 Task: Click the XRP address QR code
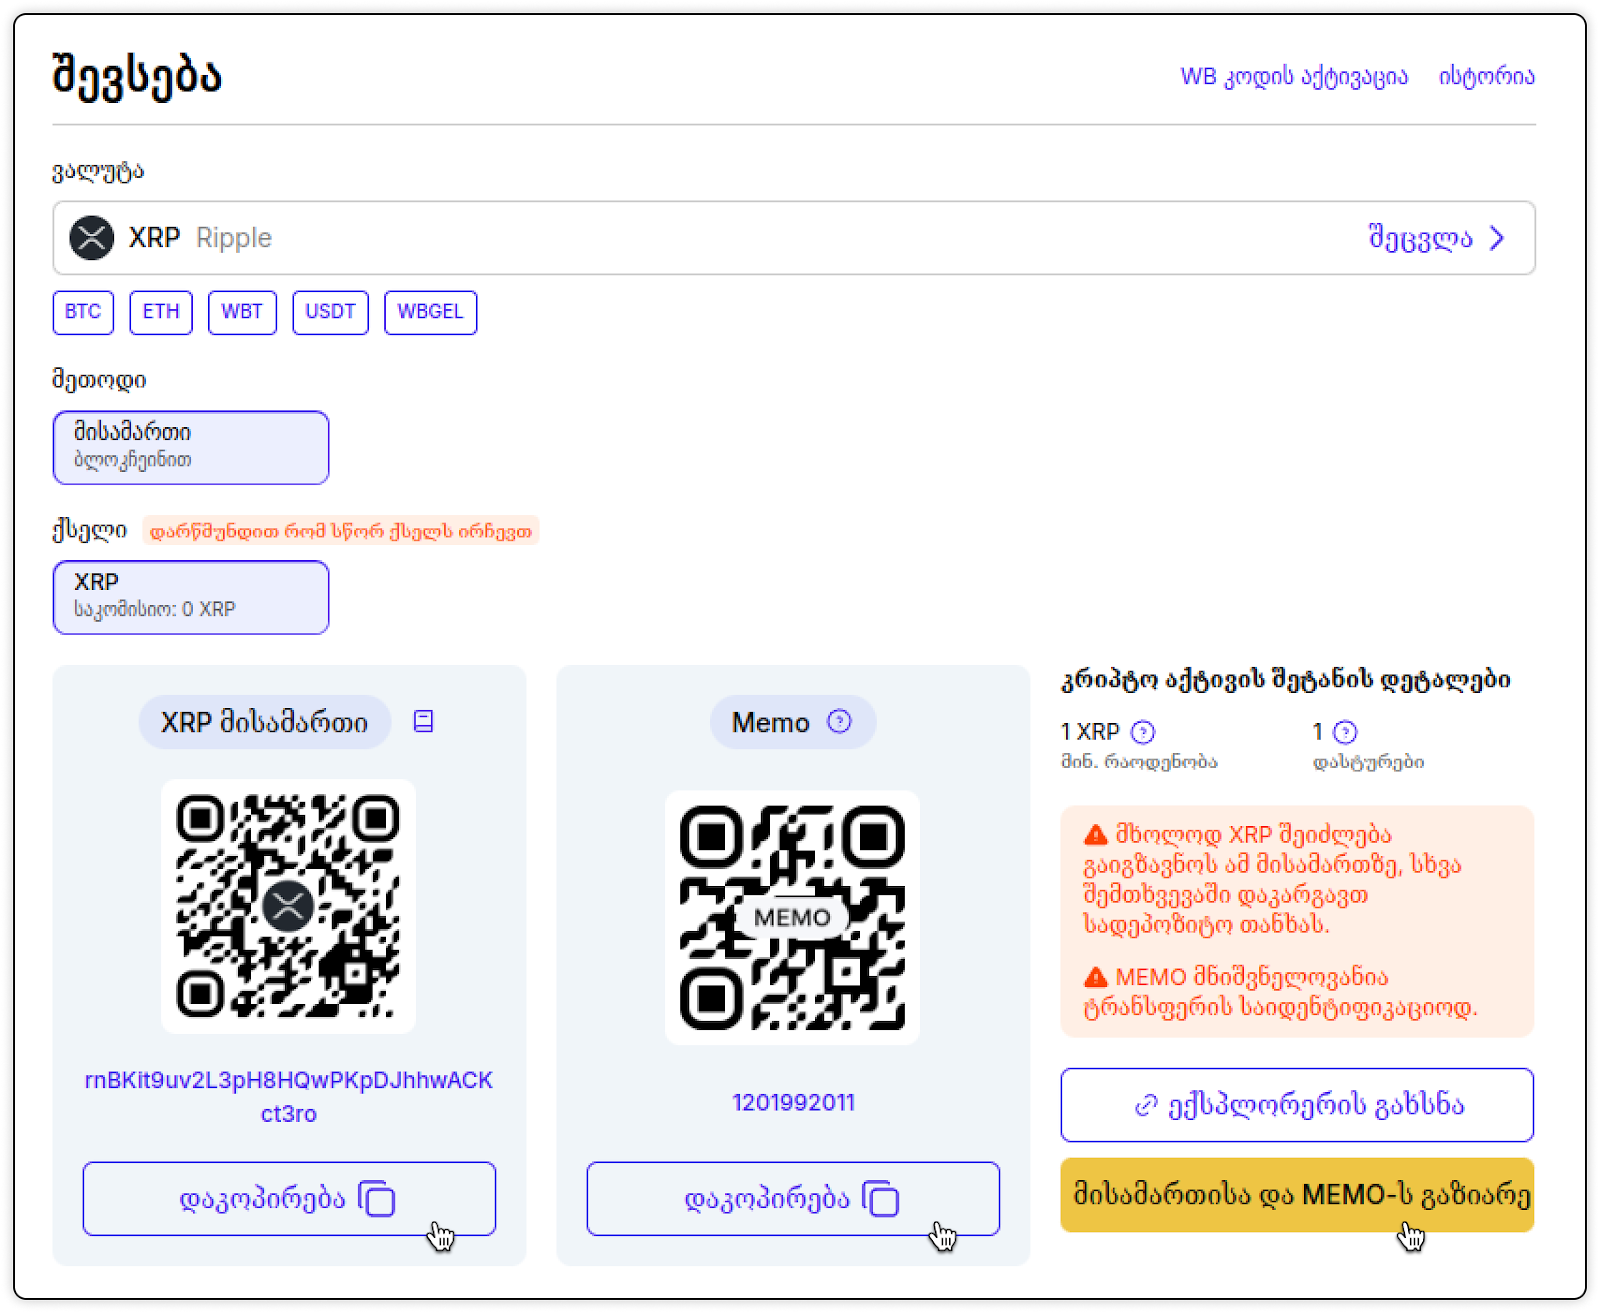pos(288,906)
